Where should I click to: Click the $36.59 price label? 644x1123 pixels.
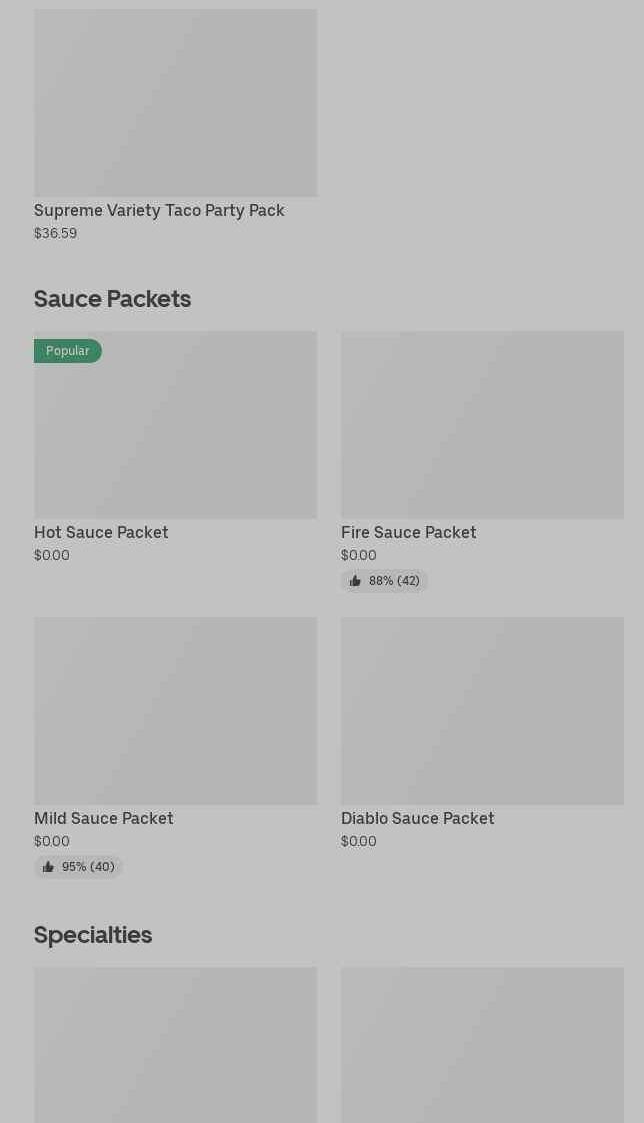[x=55, y=233]
